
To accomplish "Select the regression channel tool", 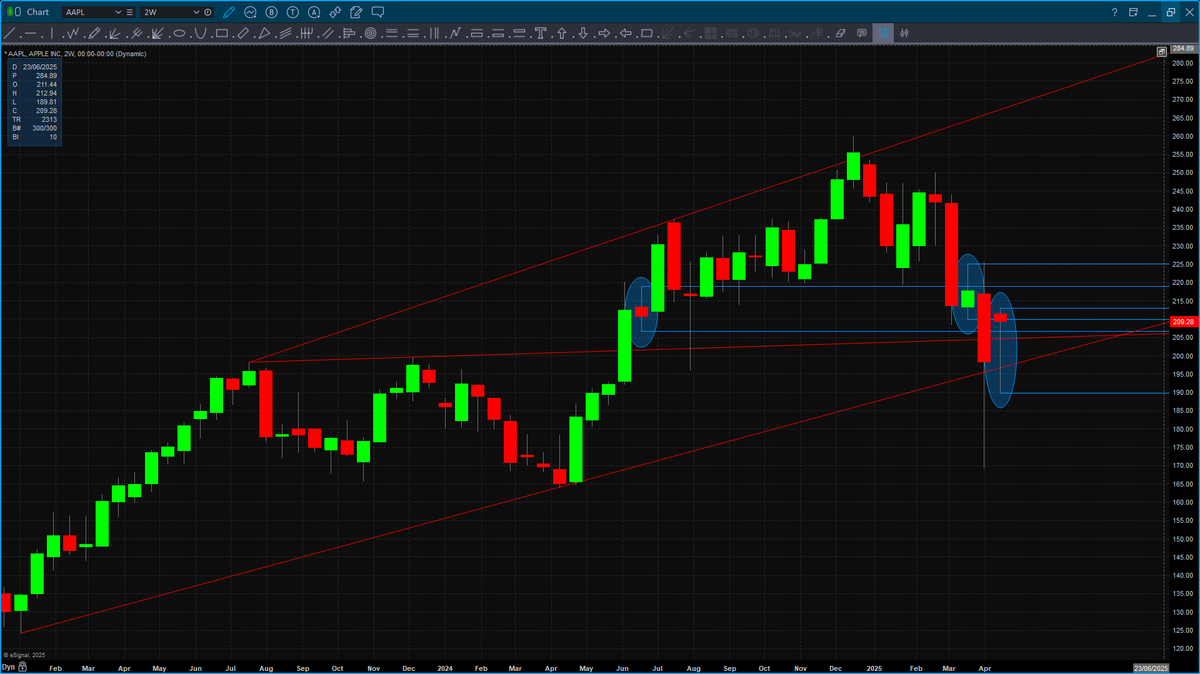I will [285, 33].
